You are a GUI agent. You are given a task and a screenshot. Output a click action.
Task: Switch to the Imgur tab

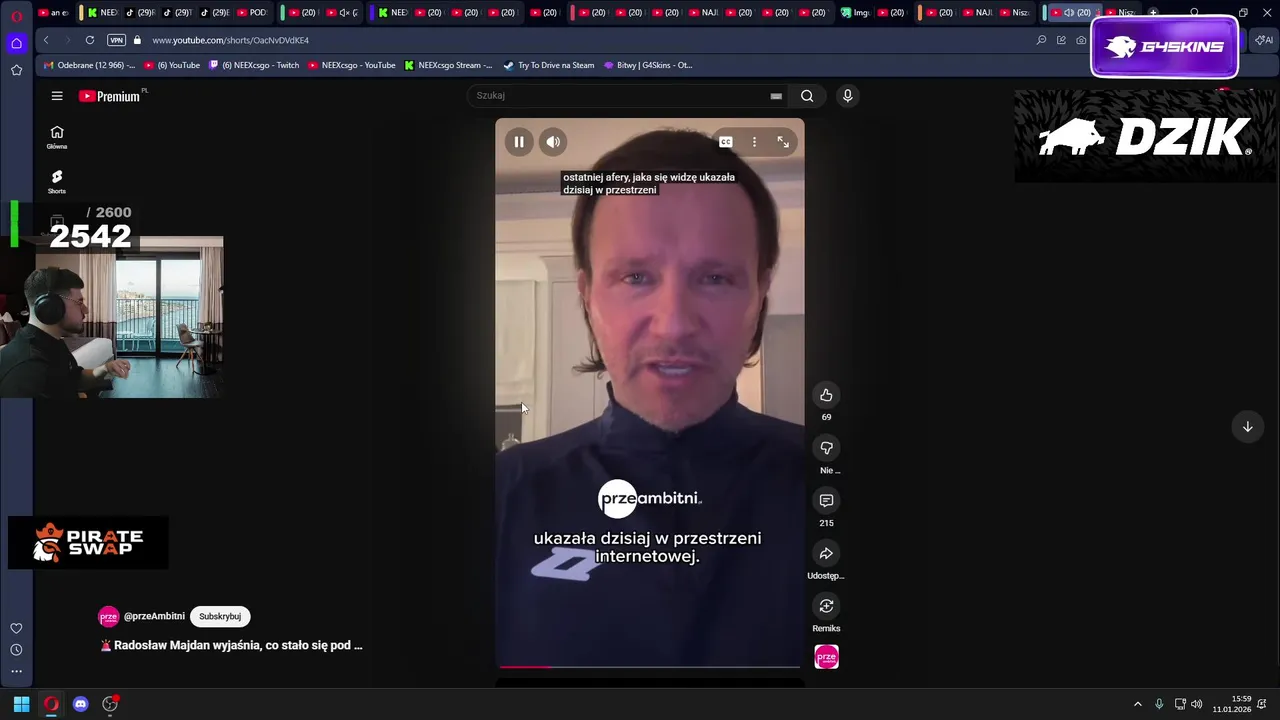pos(854,13)
